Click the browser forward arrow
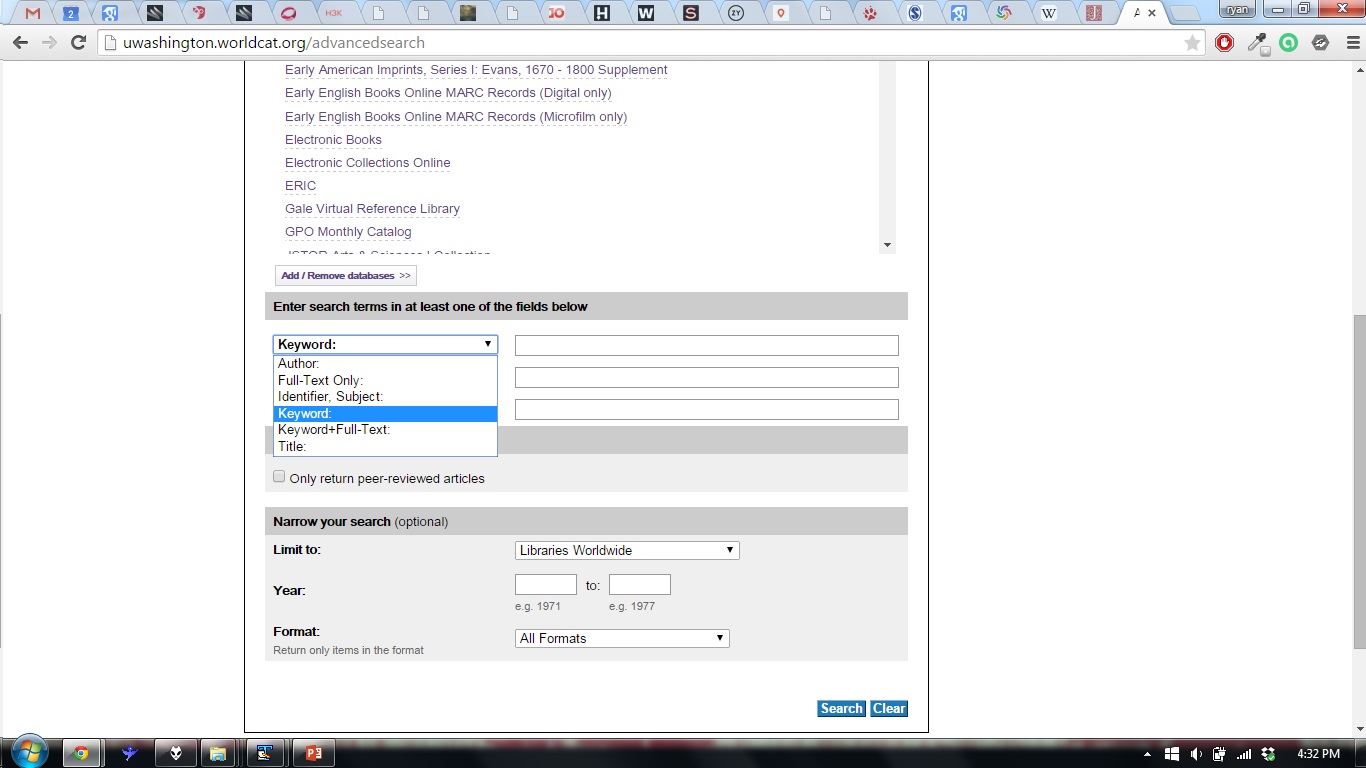1366x768 pixels. [x=49, y=43]
